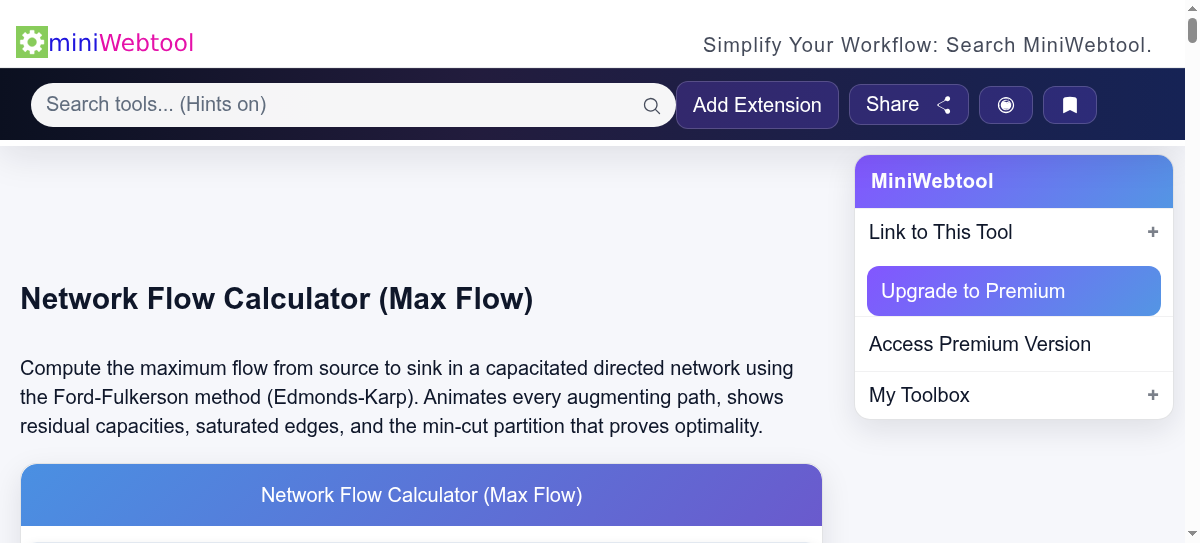Expand Link to This Tool plus icon

coord(1152,232)
